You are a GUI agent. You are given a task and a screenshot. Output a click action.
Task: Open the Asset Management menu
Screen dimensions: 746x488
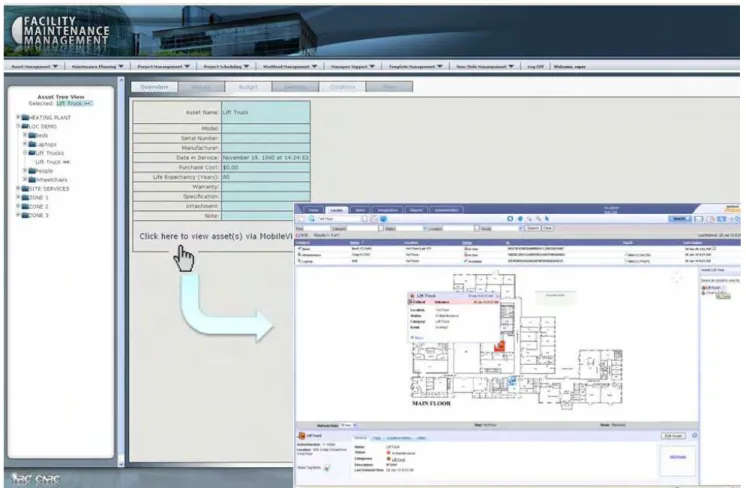pyautogui.click(x=35, y=67)
